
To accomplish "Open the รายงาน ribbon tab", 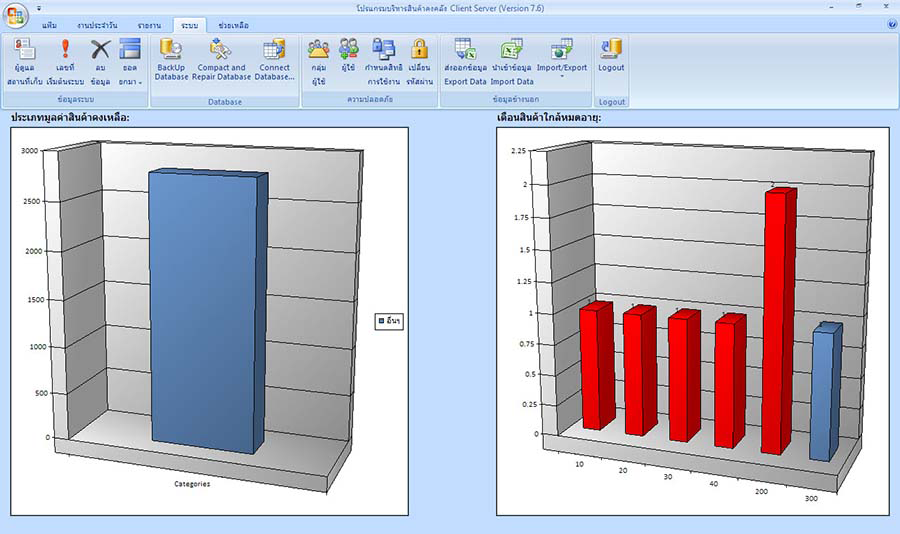I will coord(149,24).
